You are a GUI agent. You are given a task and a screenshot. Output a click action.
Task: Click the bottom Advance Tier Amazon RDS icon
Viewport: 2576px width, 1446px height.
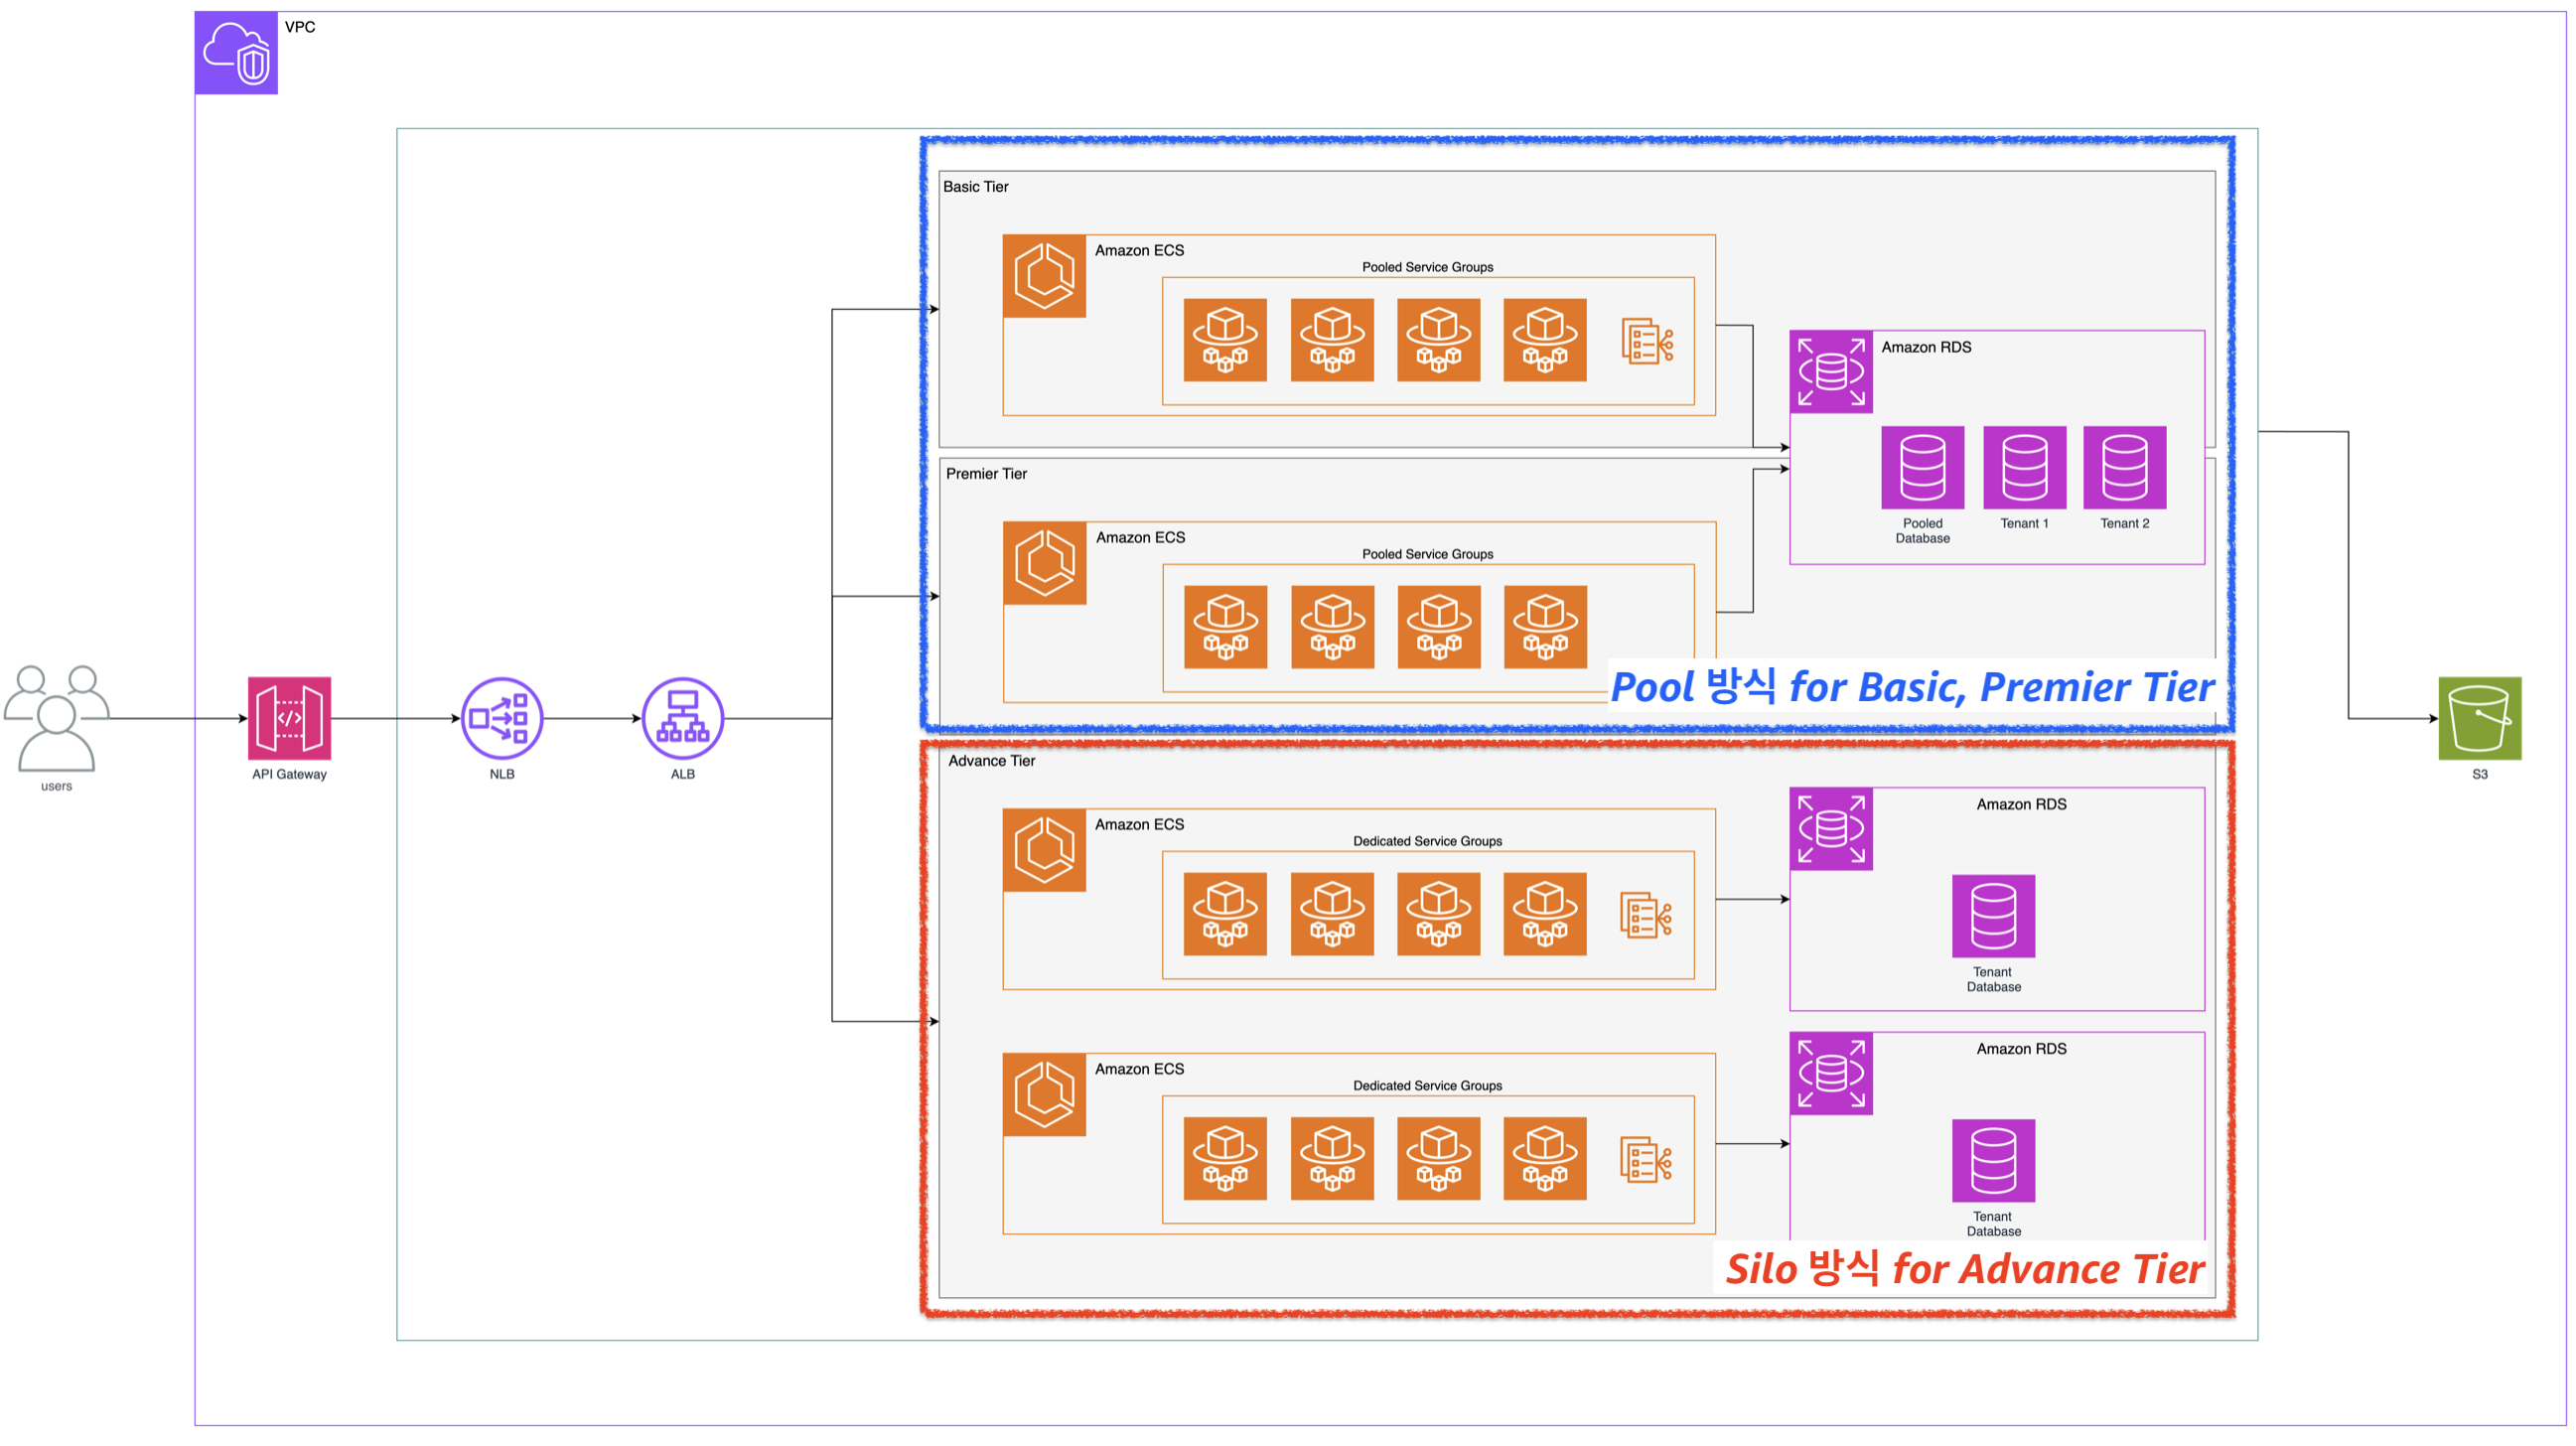click(1830, 1074)
